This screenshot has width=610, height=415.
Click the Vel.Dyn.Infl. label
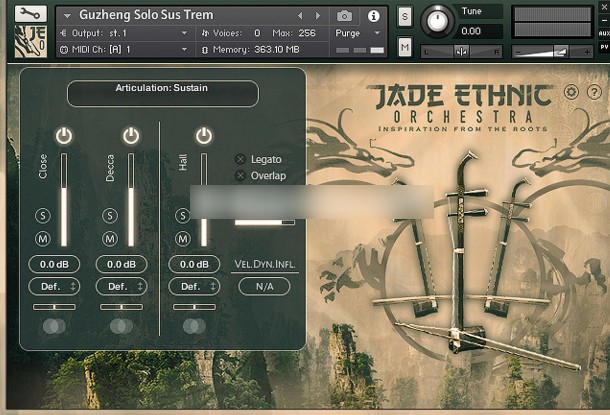coord(265,264)
